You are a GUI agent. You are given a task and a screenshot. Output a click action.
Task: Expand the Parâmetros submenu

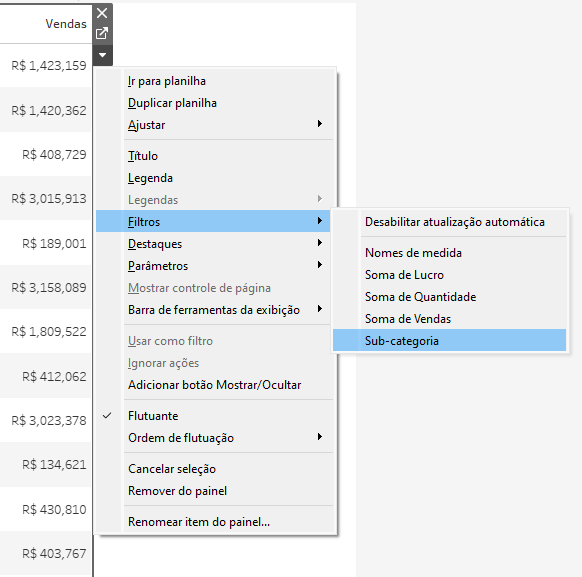[216, 266]
